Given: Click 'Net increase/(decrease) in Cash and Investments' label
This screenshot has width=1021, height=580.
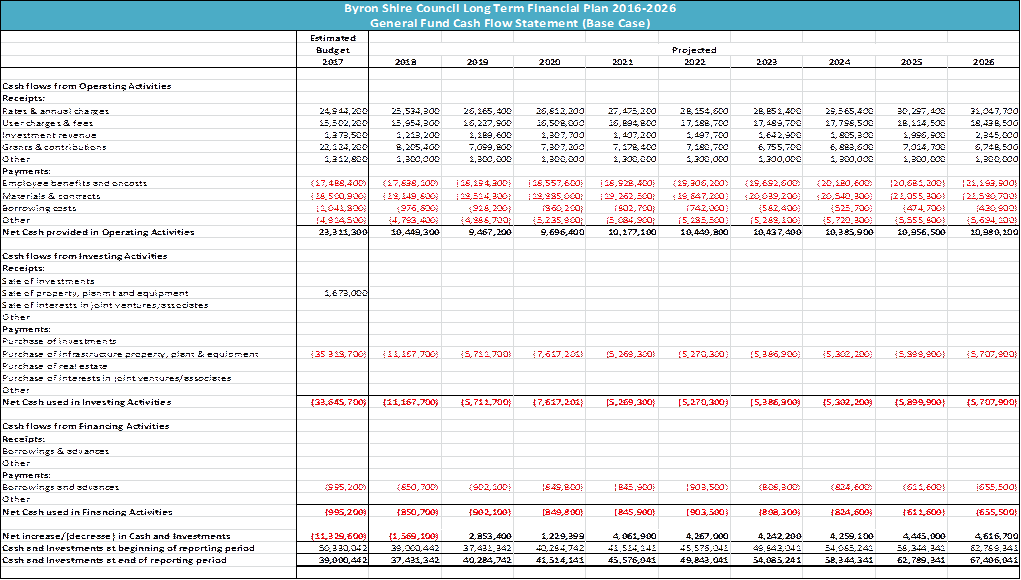Looking at the screenshot, I should pyautogui.click(x=117, y=536).
